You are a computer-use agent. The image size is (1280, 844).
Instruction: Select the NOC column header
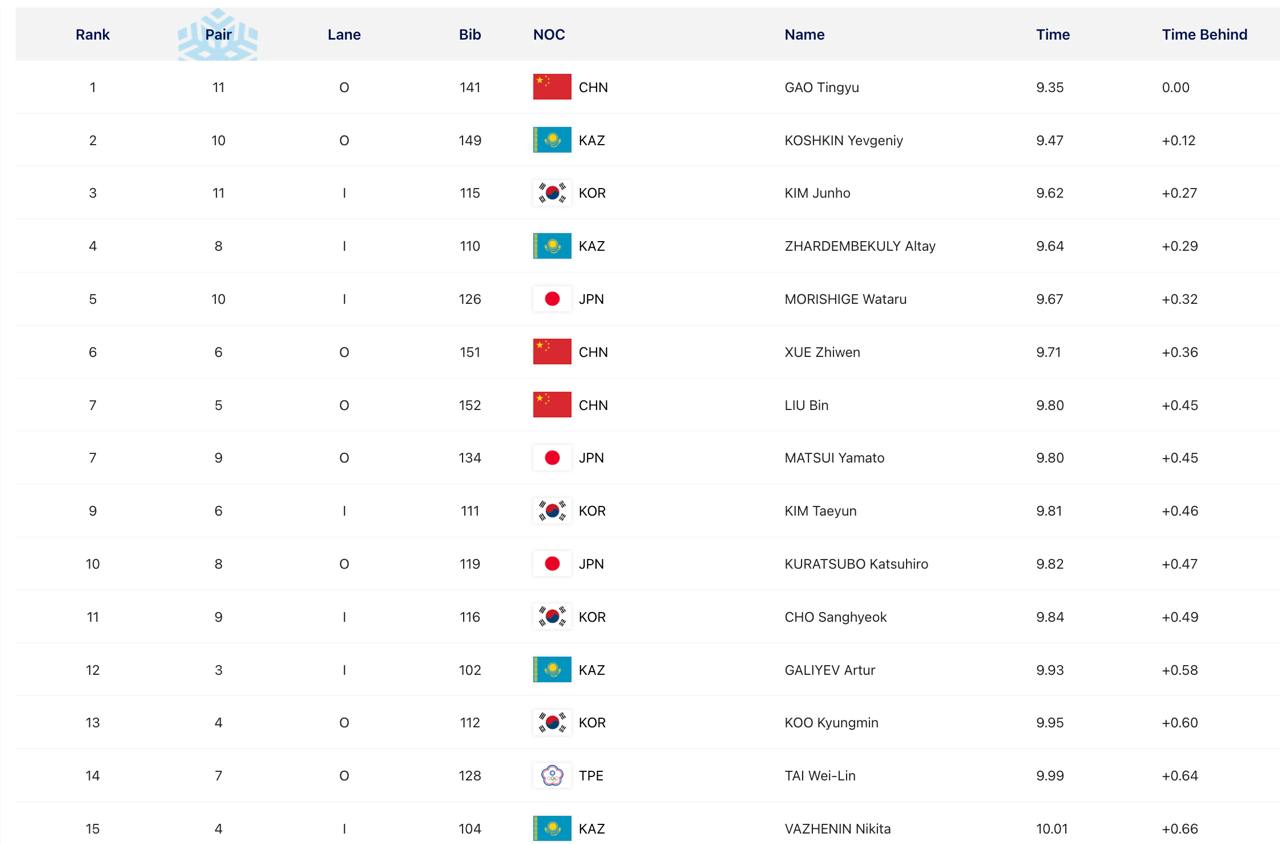point(549,34)
